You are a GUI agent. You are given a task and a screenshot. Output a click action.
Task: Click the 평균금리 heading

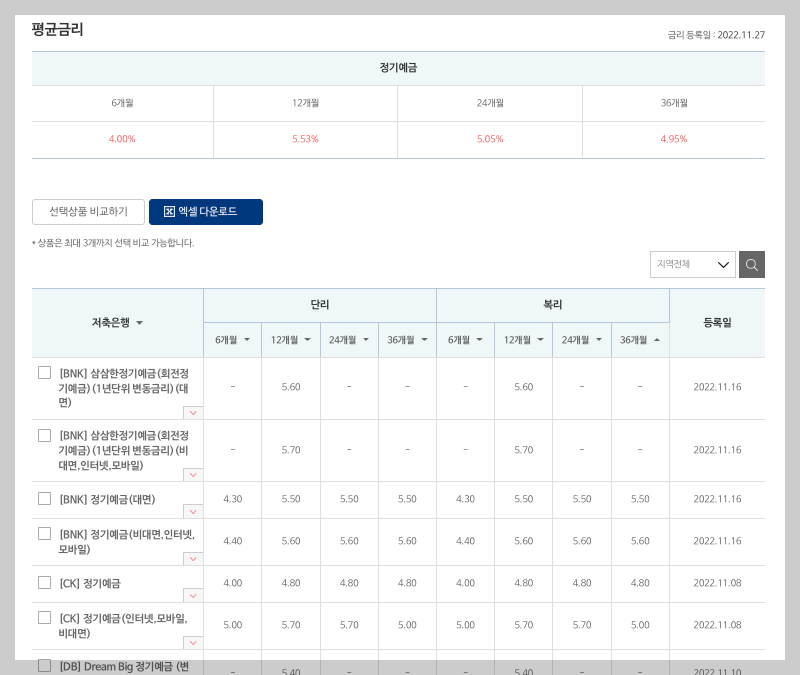pyautogui.click(x=57, y=29)
